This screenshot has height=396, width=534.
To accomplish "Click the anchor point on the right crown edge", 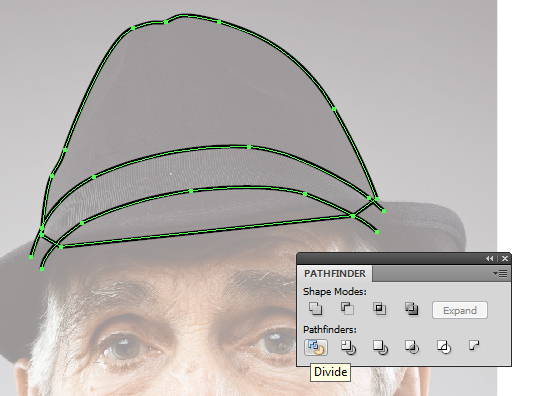I will coord(334,109).
